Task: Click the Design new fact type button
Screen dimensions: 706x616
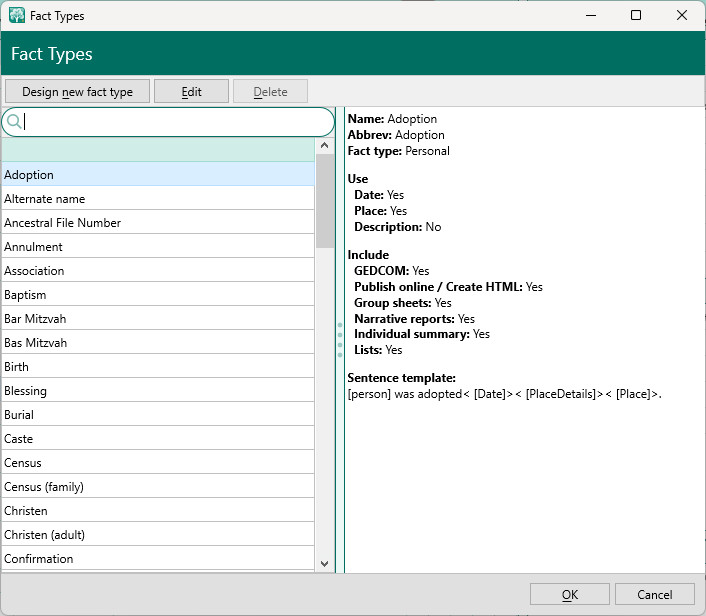Action: 77,92
